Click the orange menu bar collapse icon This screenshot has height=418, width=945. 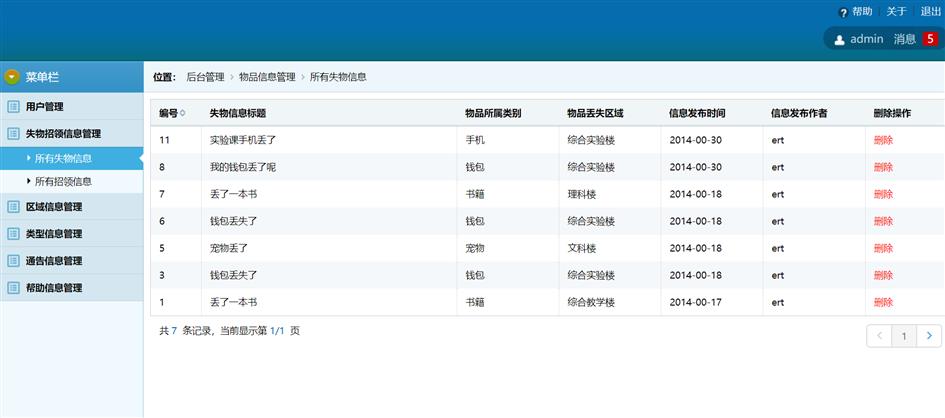click(x=12, y=77)
